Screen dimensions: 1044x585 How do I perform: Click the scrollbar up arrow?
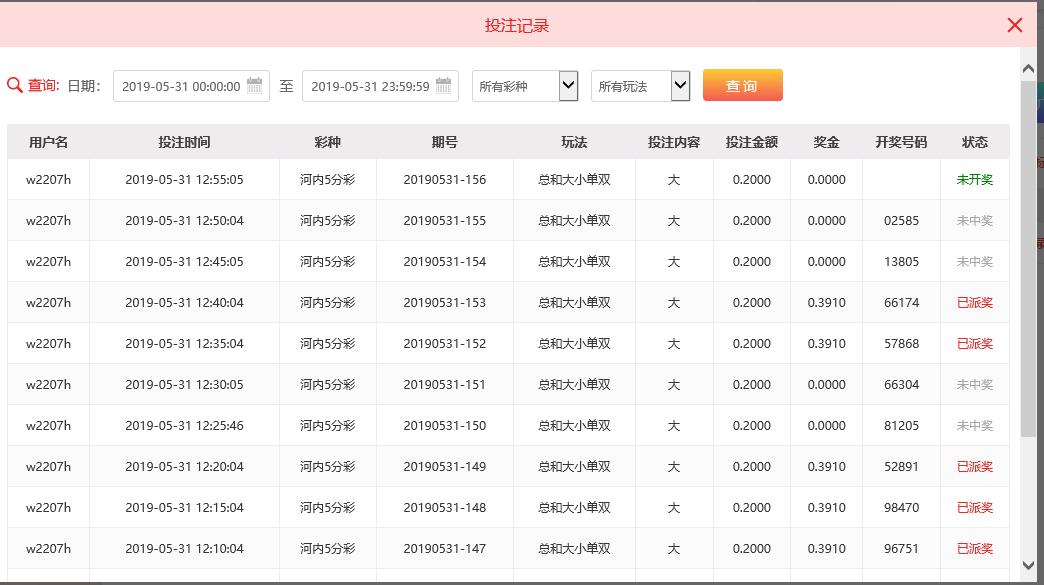point(1028,69)
